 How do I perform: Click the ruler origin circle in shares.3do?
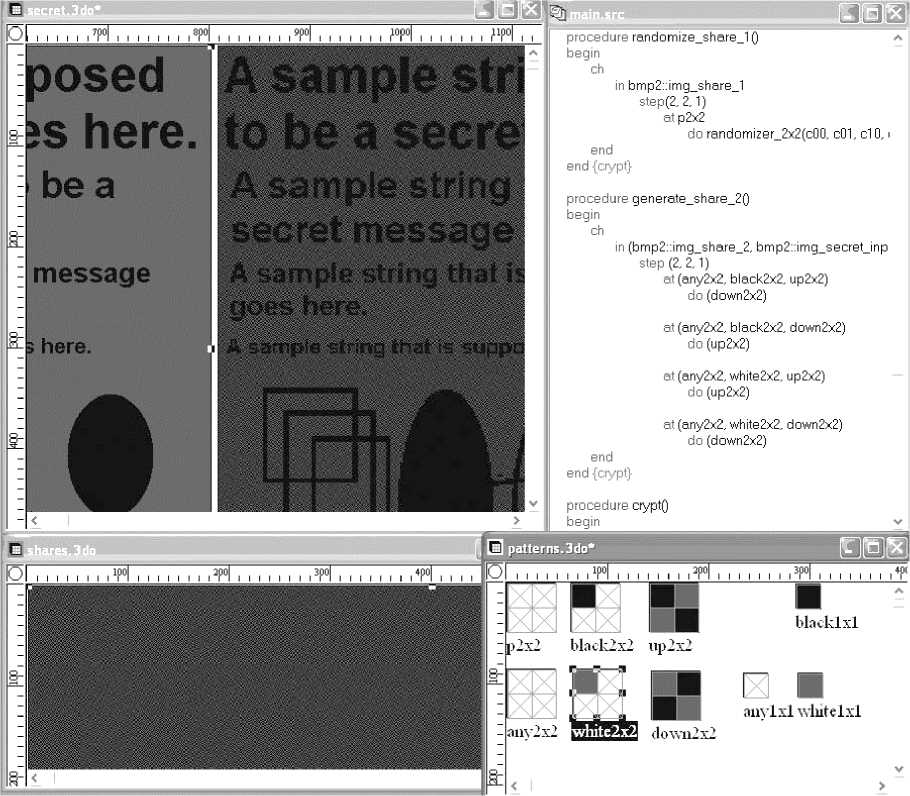16,573
